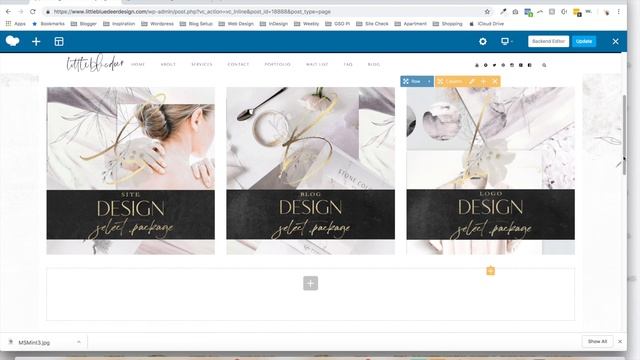Delete the column with X icon
This screenshot has width=640, height=360.
click(495, 82)
